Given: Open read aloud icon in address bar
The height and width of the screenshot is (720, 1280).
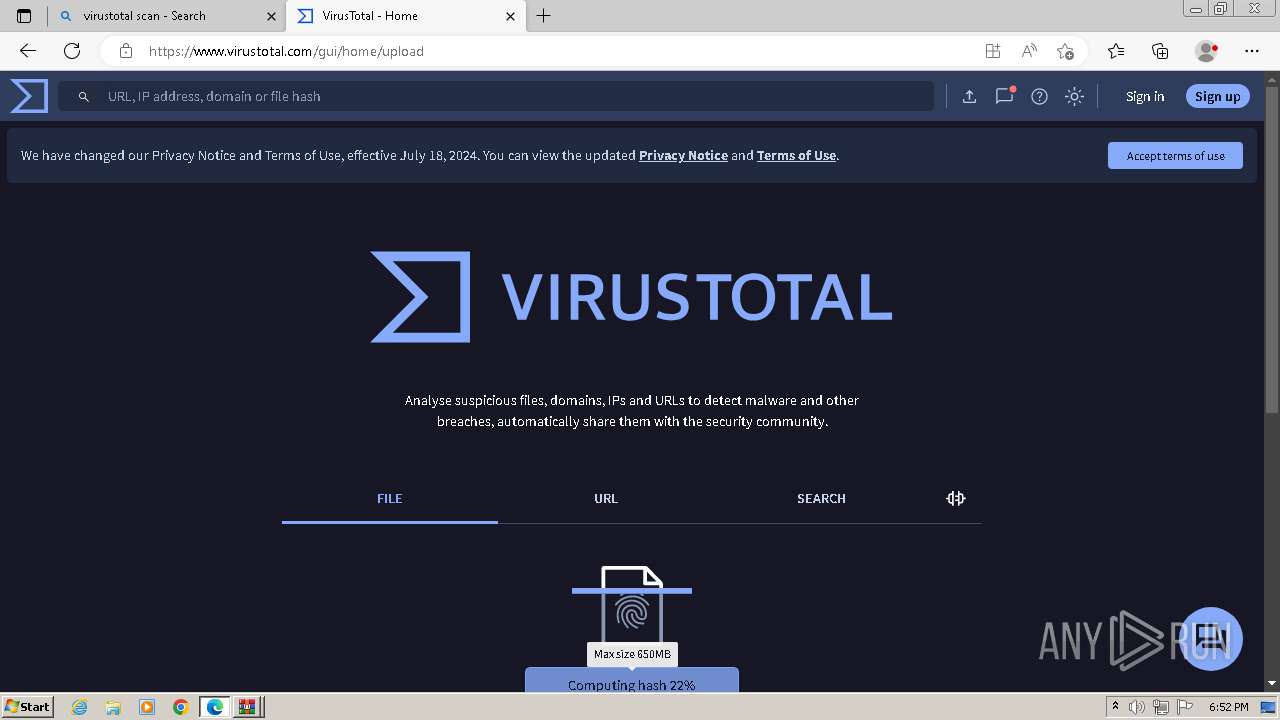Looking at the screenshot, I should (1029, 51).
